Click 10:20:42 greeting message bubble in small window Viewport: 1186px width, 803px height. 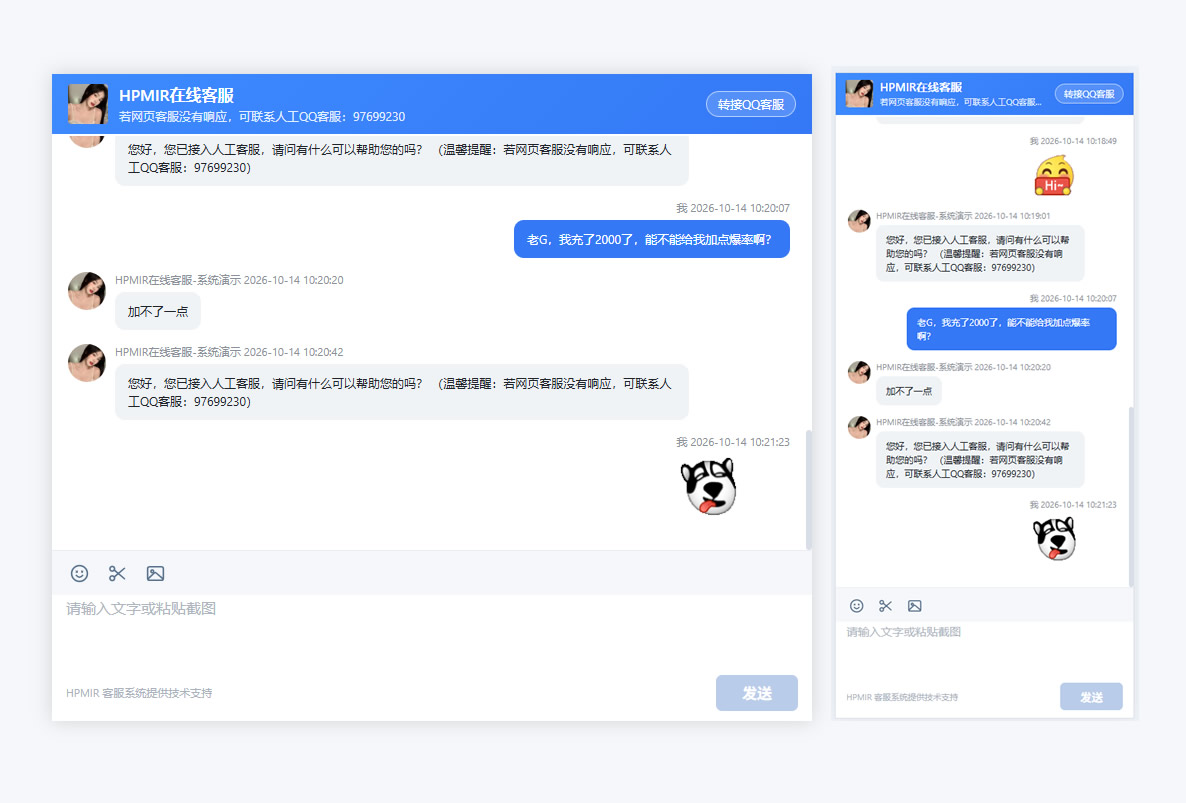(980, 460)
